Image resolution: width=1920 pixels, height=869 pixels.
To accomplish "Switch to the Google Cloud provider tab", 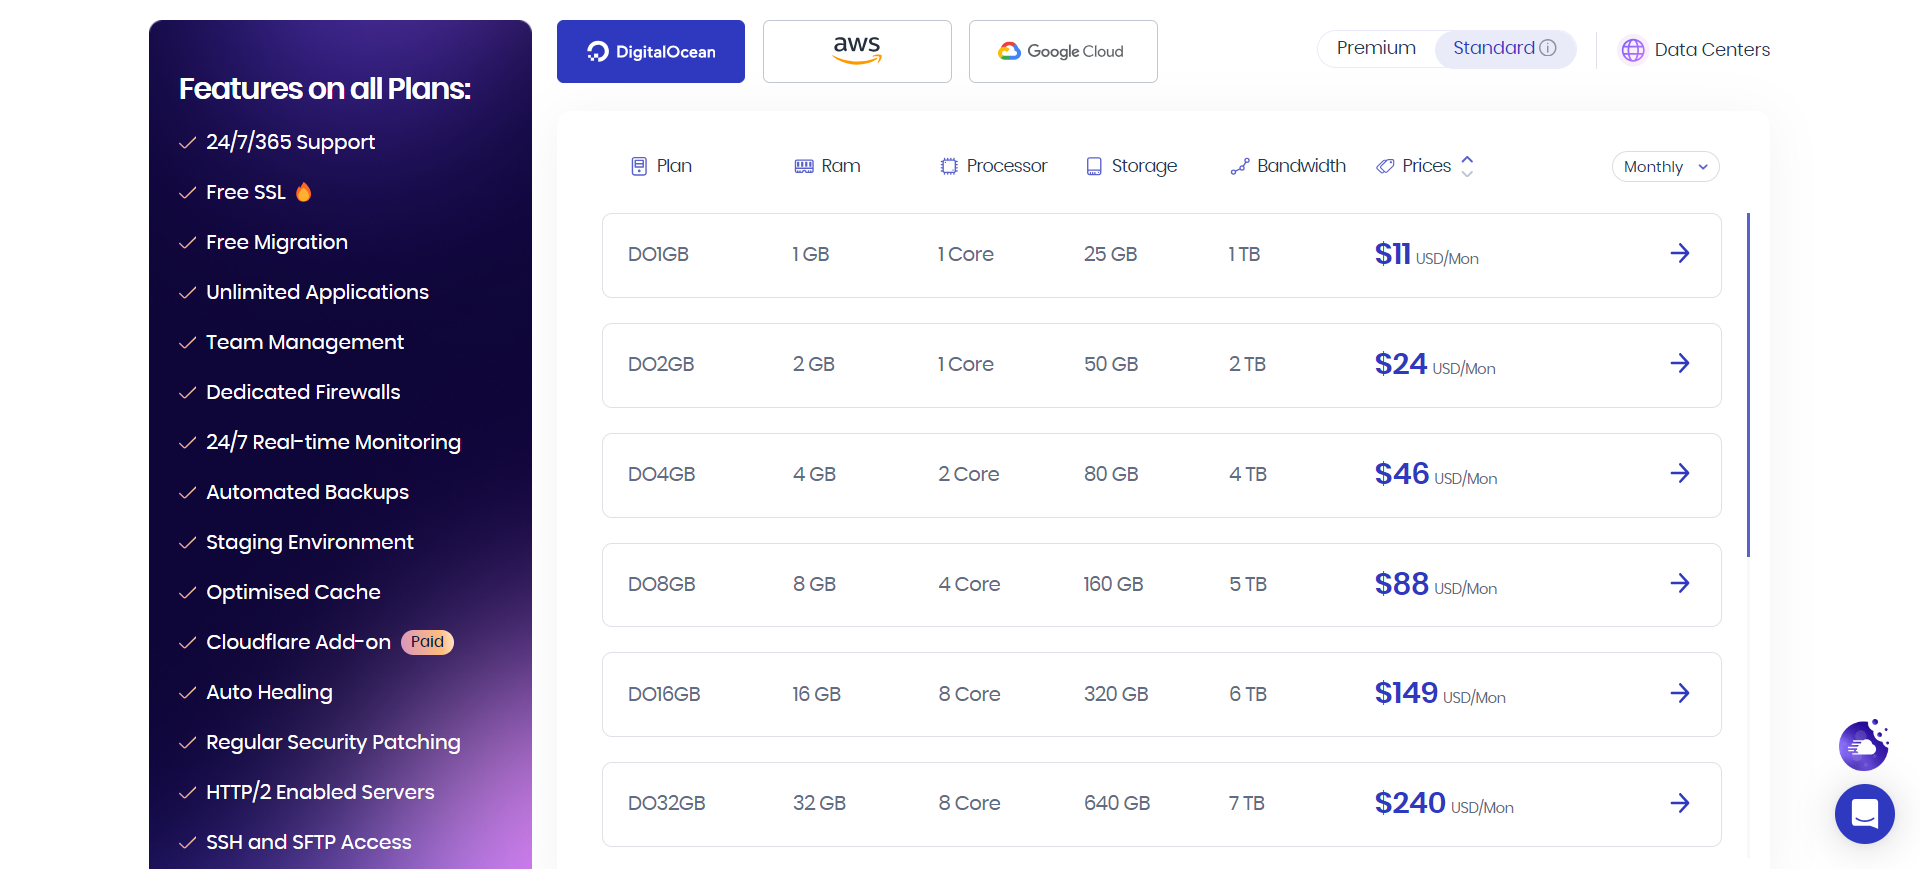I will [1063, 51].
